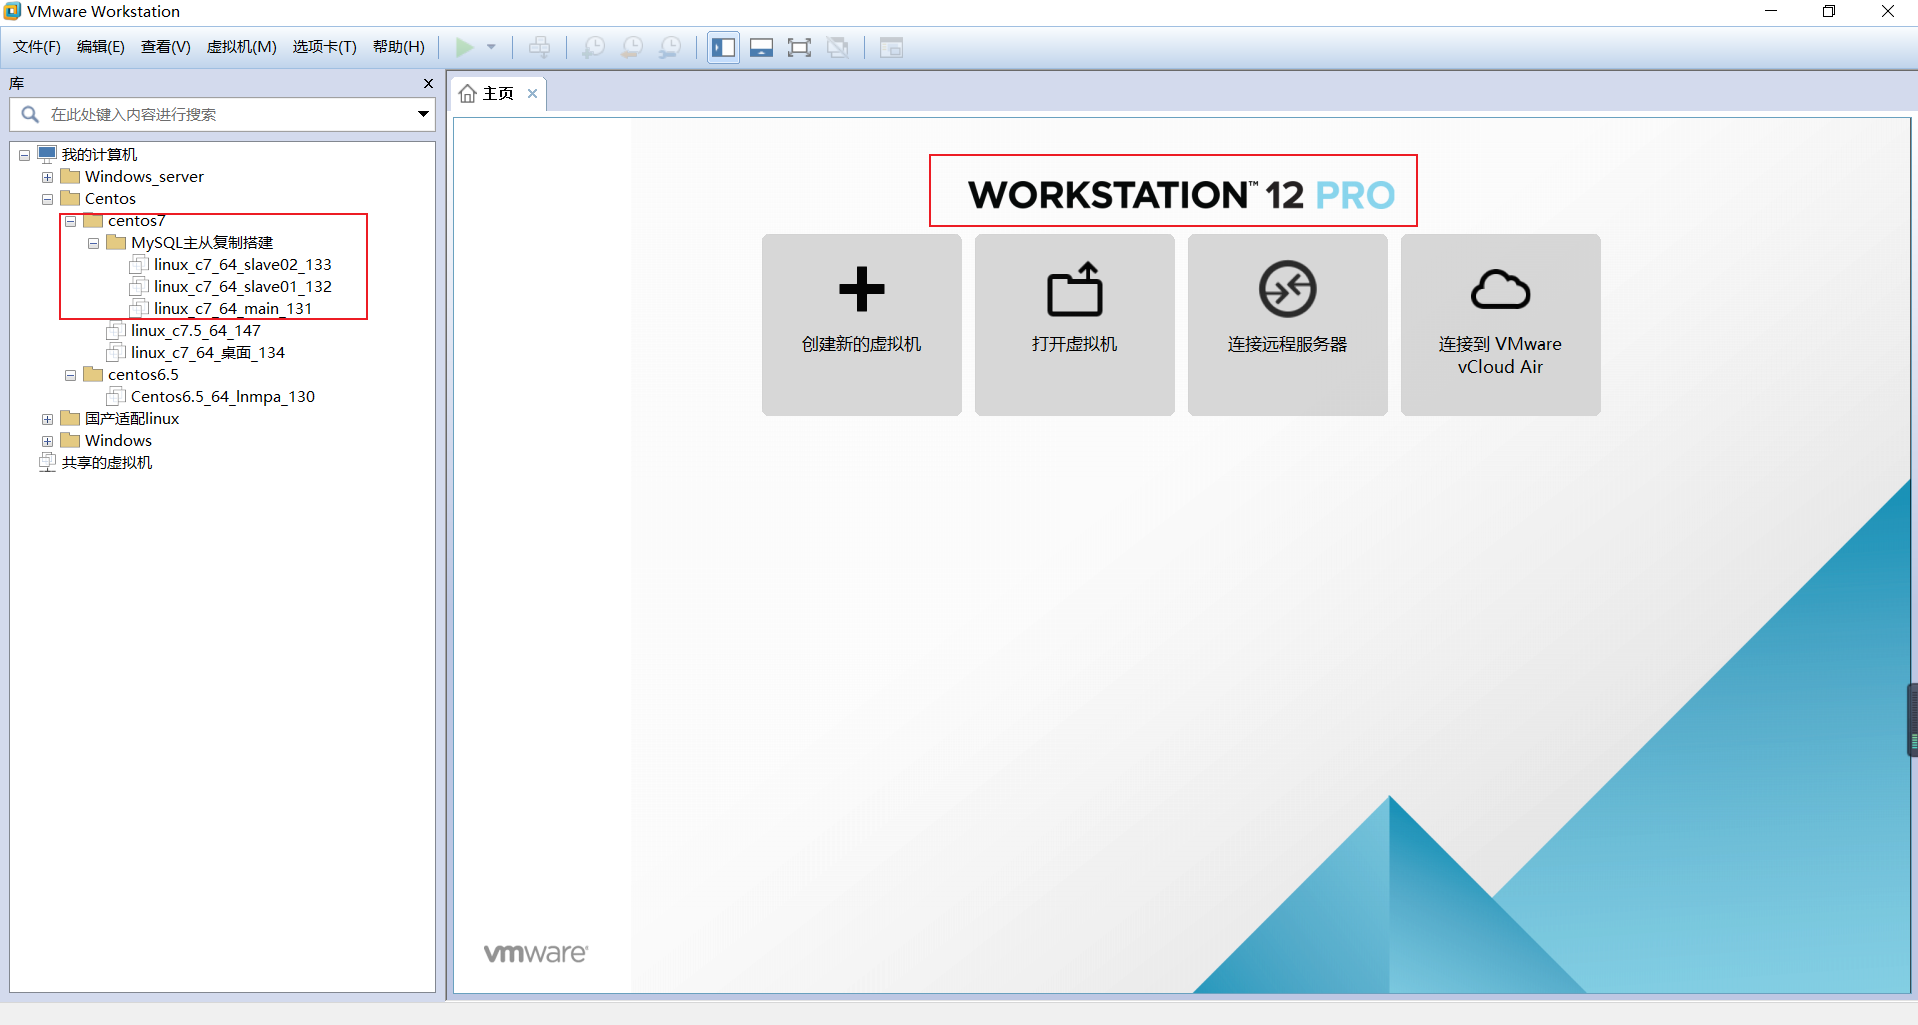
Task: Click the 创建新的虚拟机 tile
Action: [862, 325]
